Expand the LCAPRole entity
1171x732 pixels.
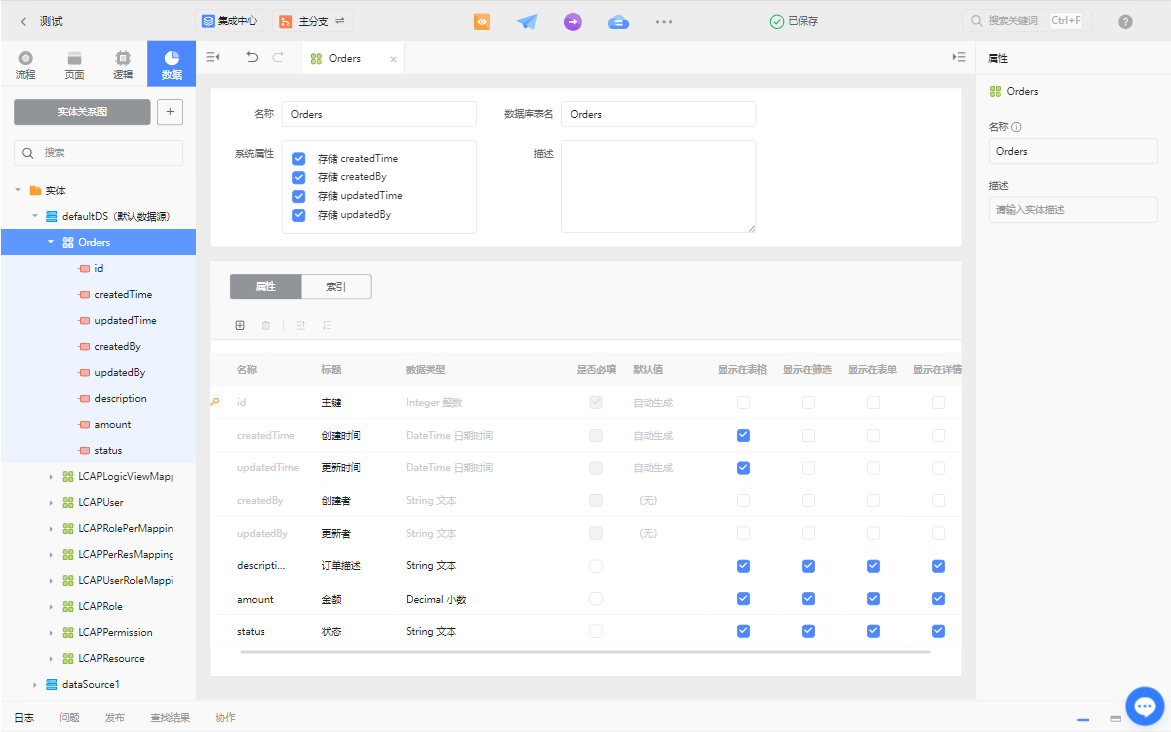(51, 607)
